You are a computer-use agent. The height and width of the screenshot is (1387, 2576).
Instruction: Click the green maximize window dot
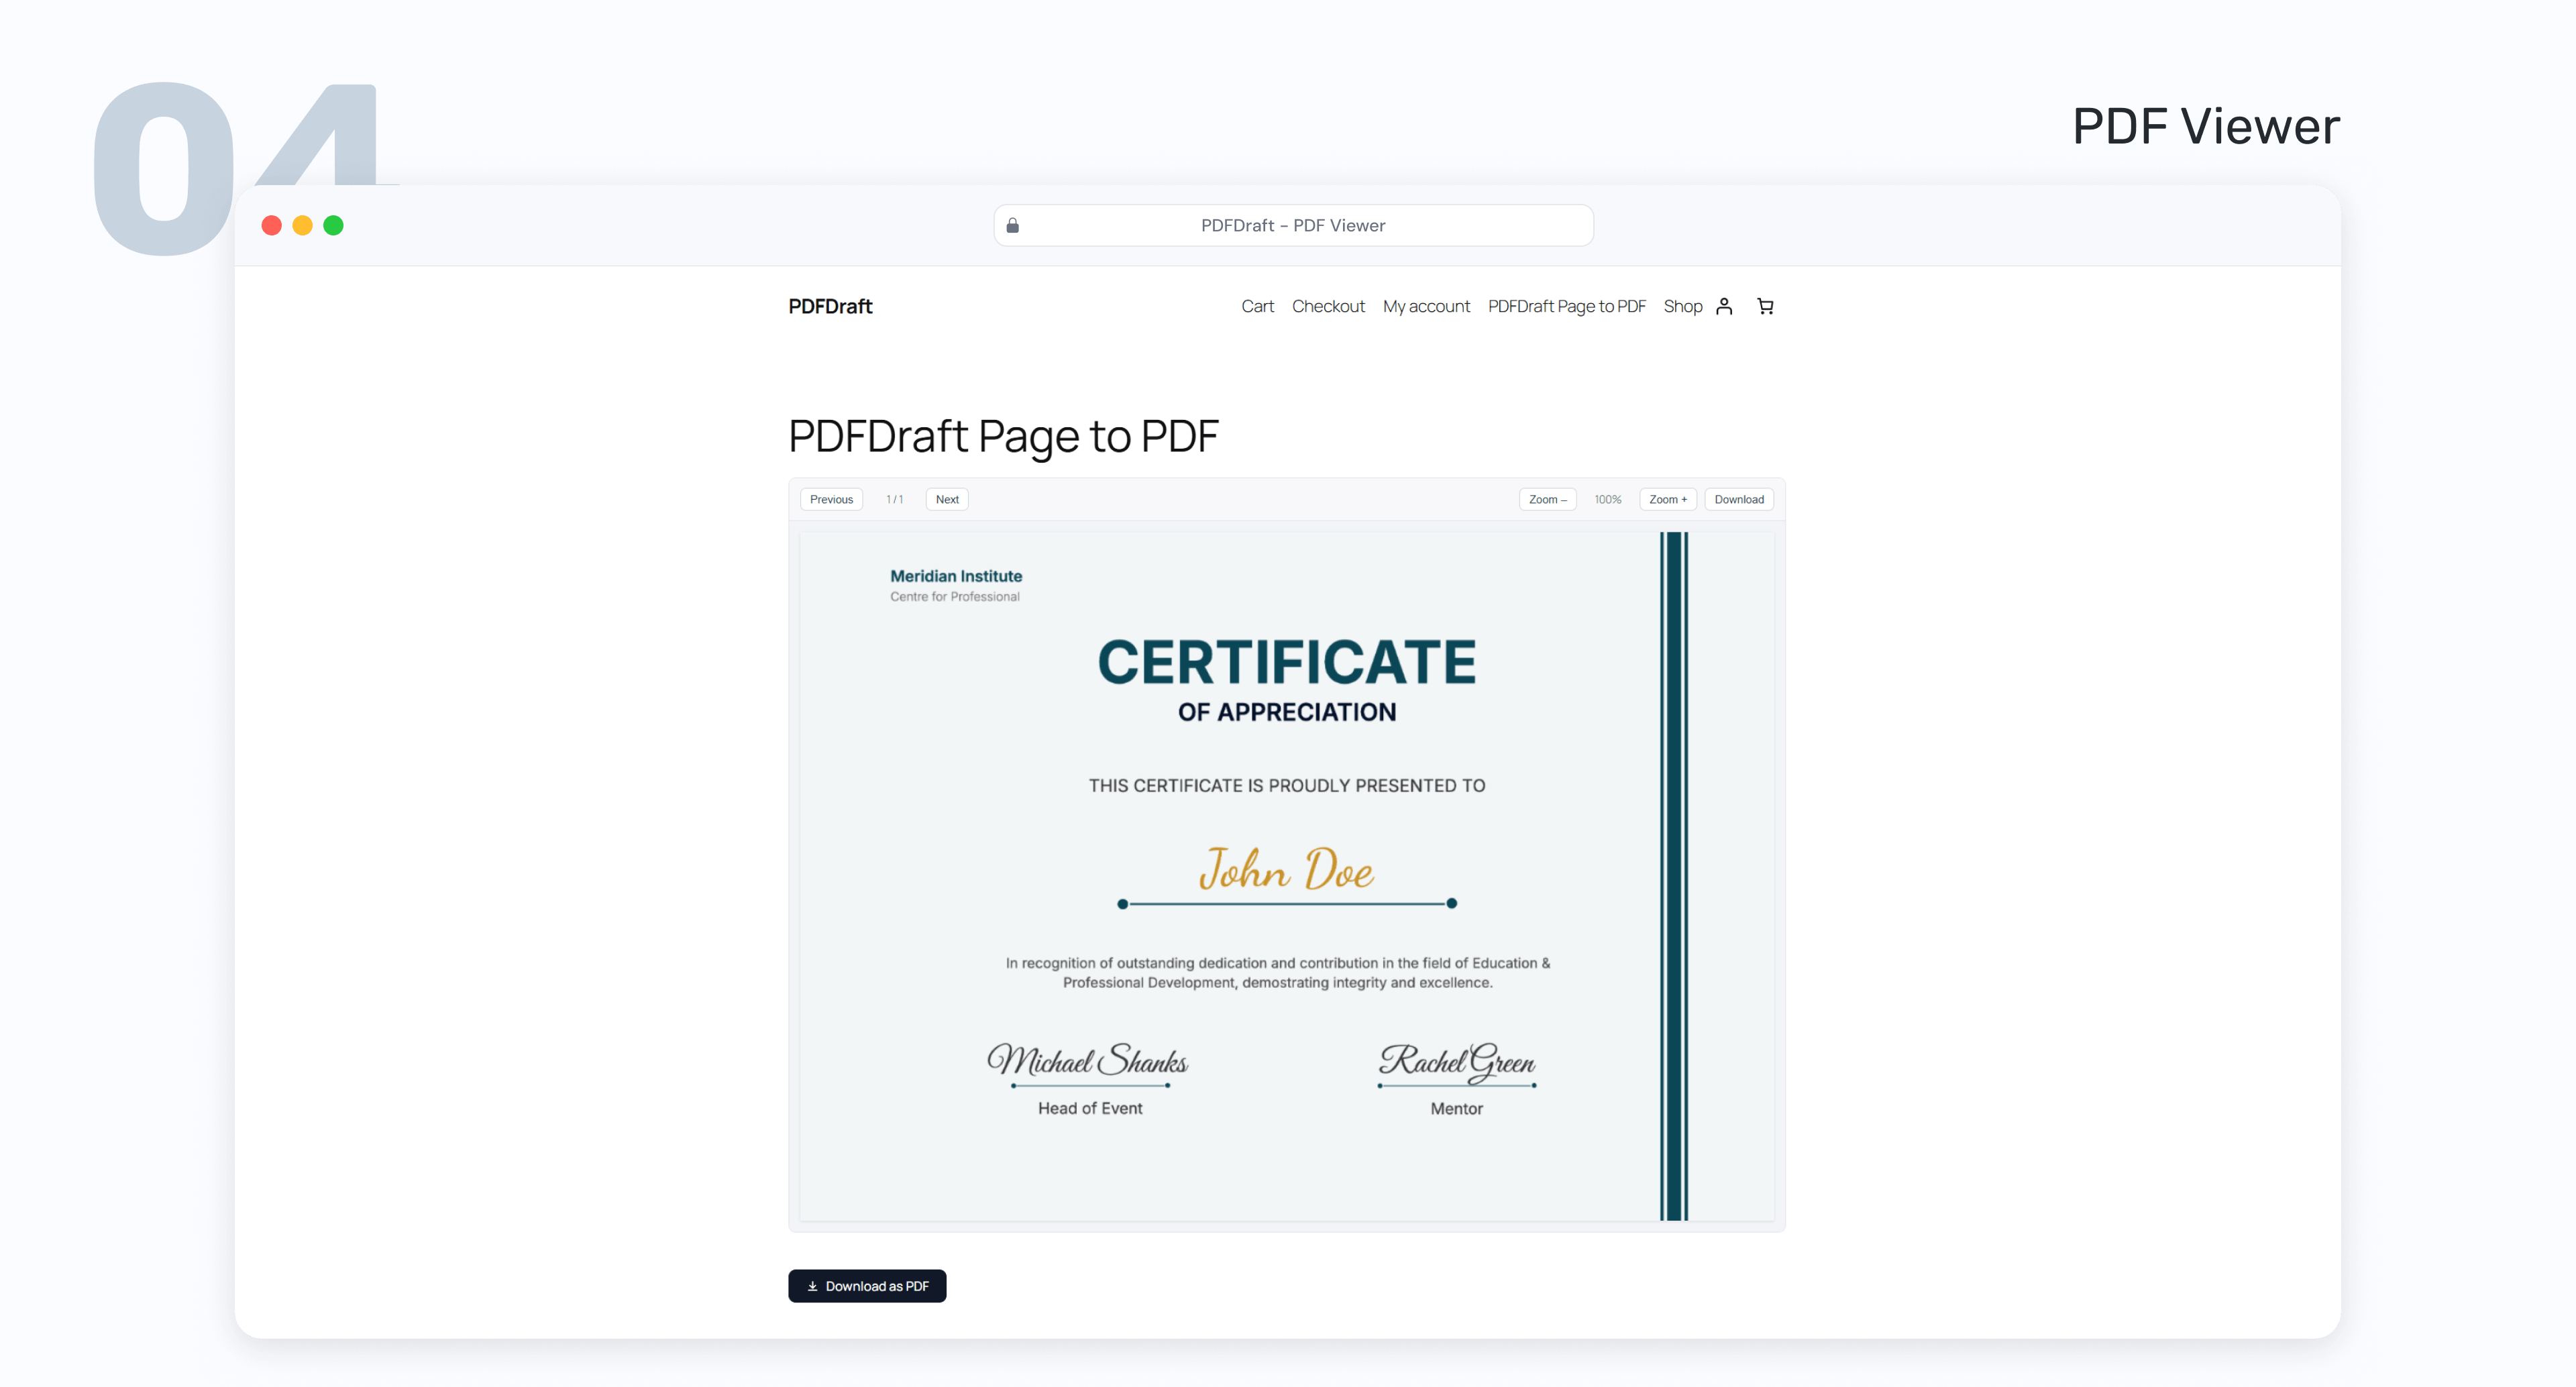pyautogui.click(x=333, y=225)
